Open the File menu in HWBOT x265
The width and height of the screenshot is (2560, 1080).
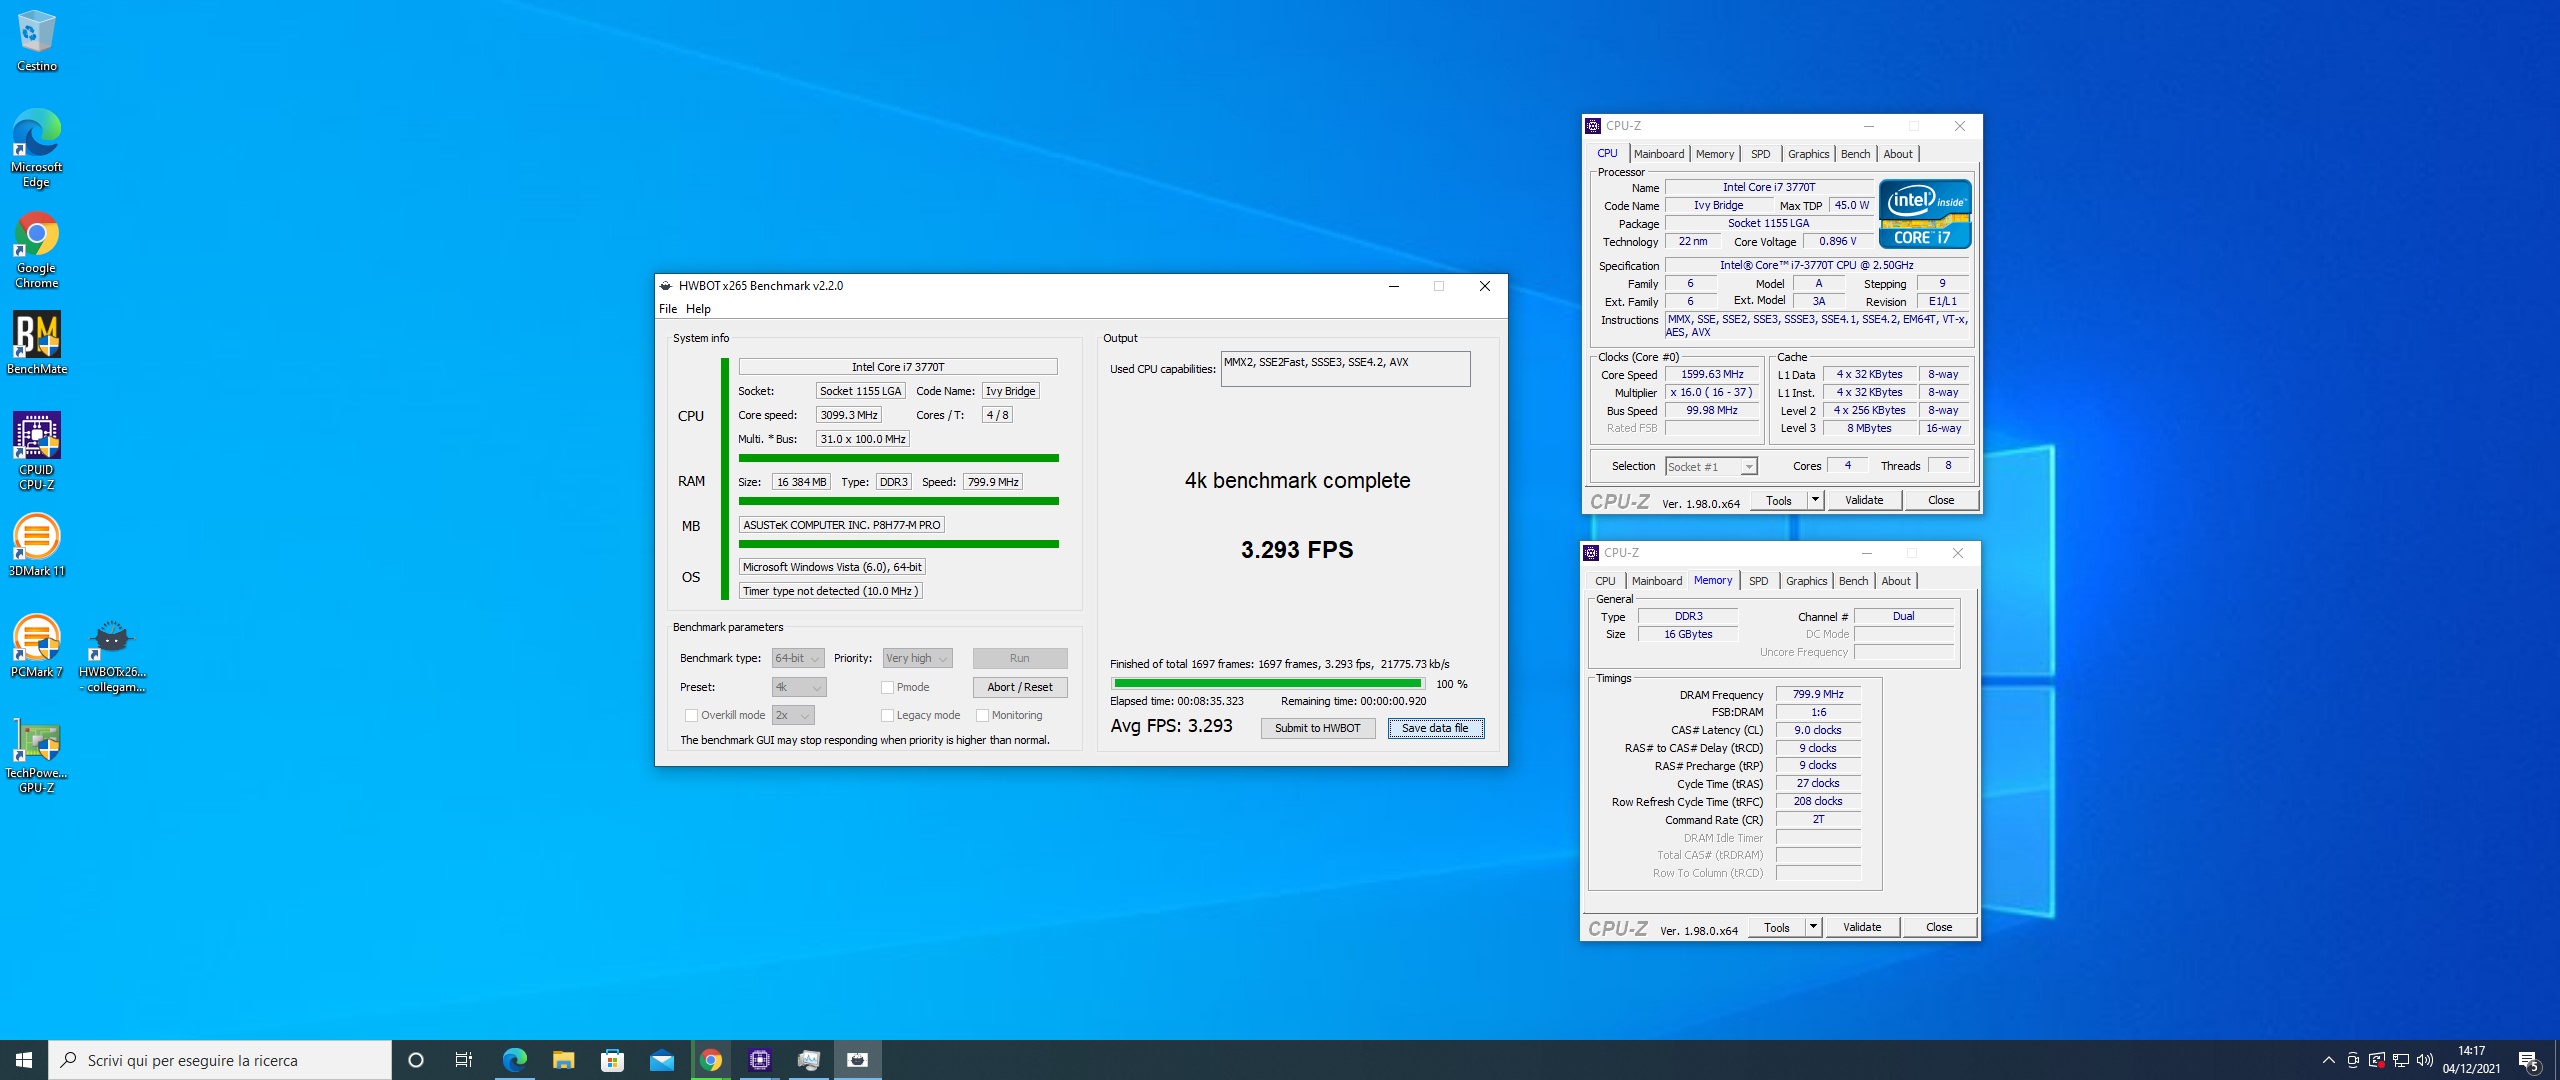click(668, 309)
